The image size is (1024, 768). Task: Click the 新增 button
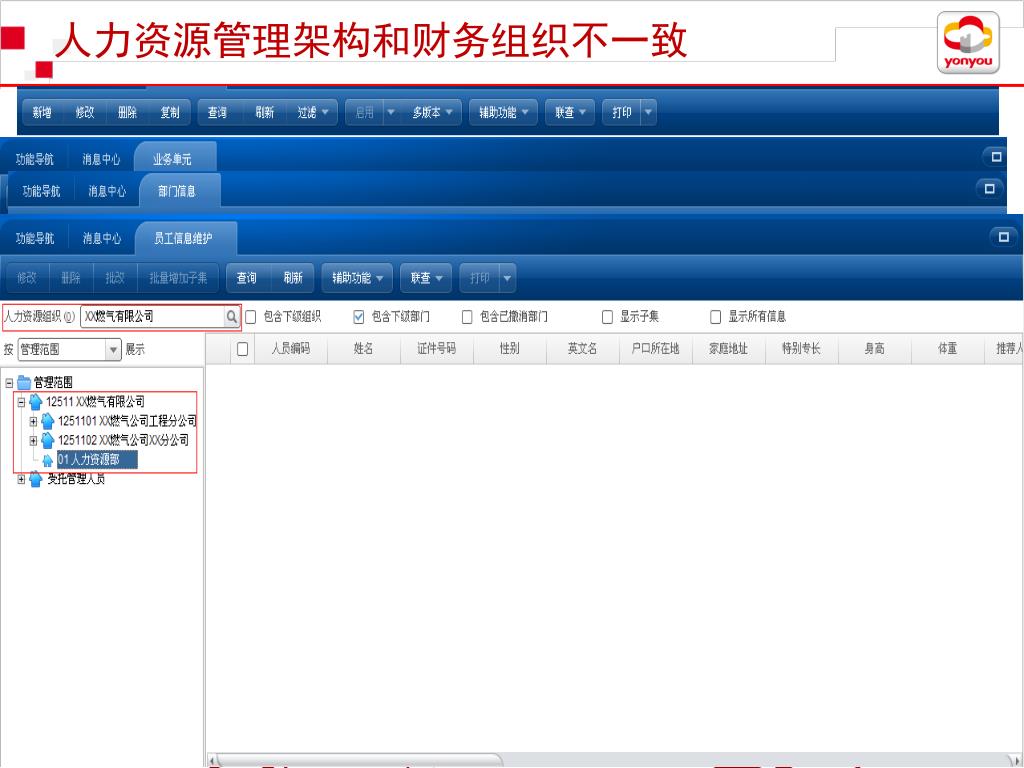coord(42,112)
